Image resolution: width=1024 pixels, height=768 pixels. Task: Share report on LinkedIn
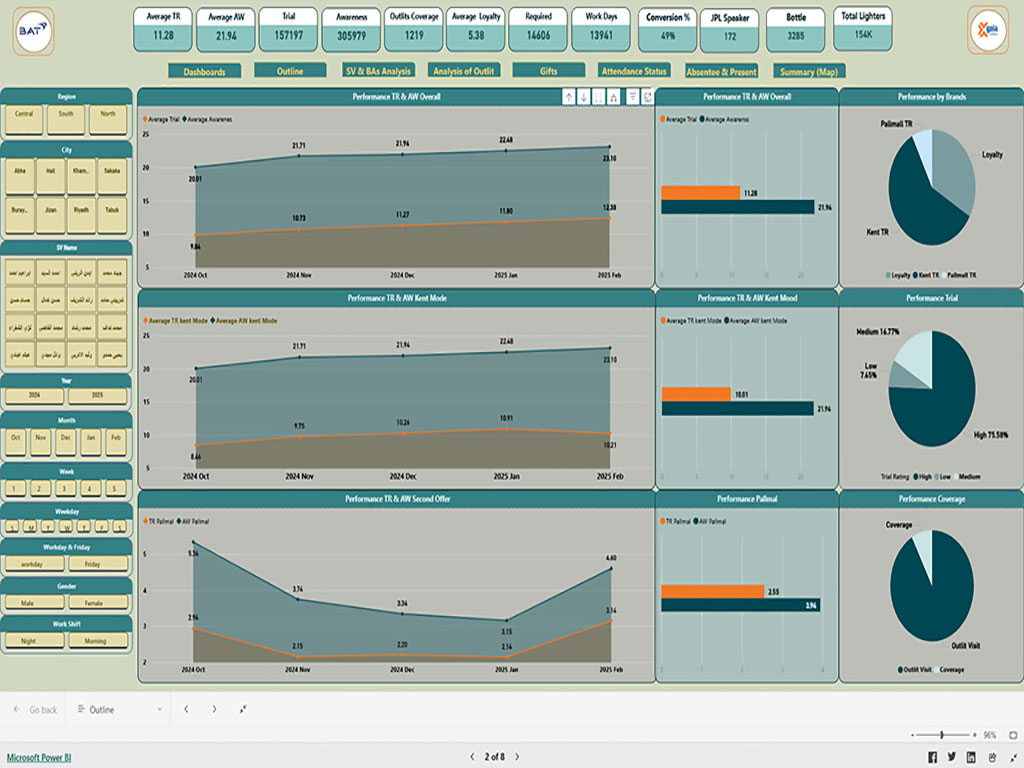[971, 757]
